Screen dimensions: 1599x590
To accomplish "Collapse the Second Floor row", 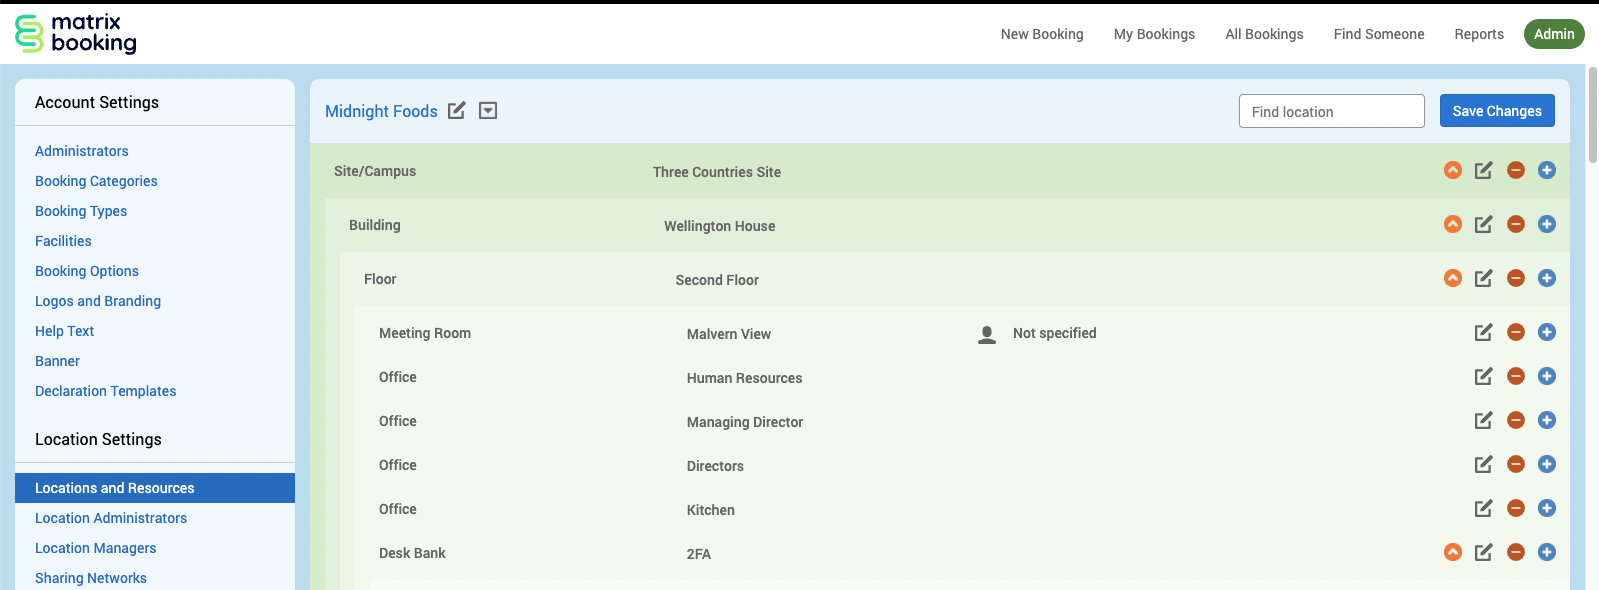I will click(x=1452, y=278).
